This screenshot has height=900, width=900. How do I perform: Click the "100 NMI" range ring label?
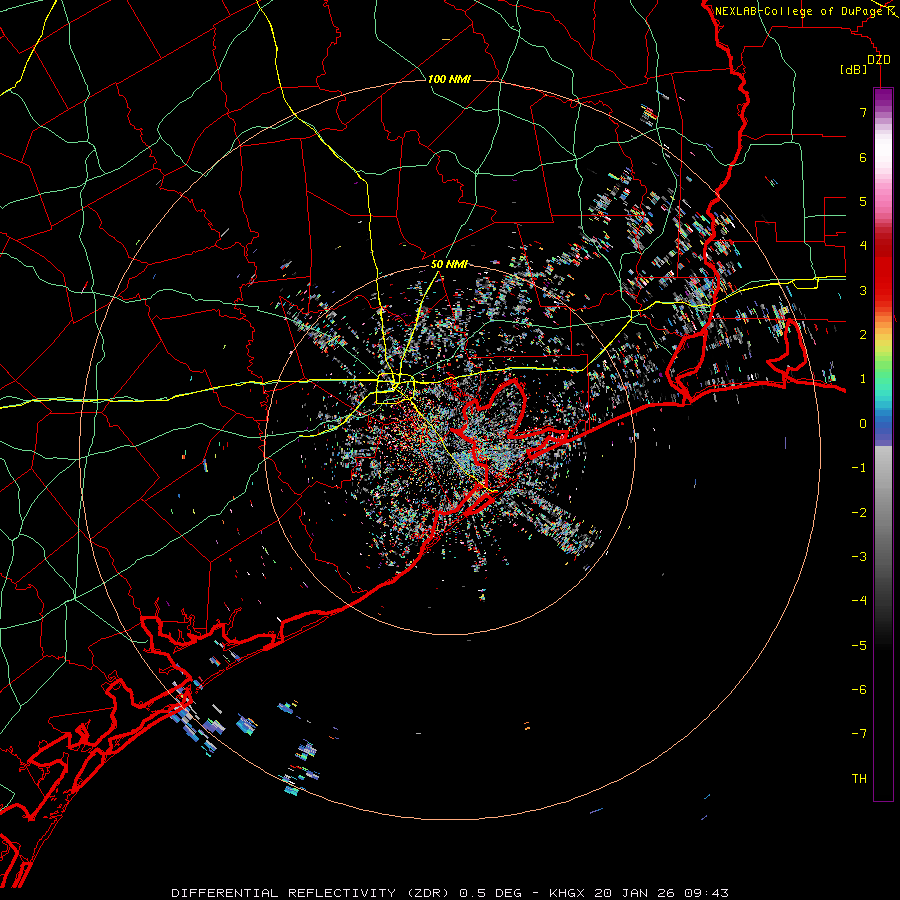(449, 79)
